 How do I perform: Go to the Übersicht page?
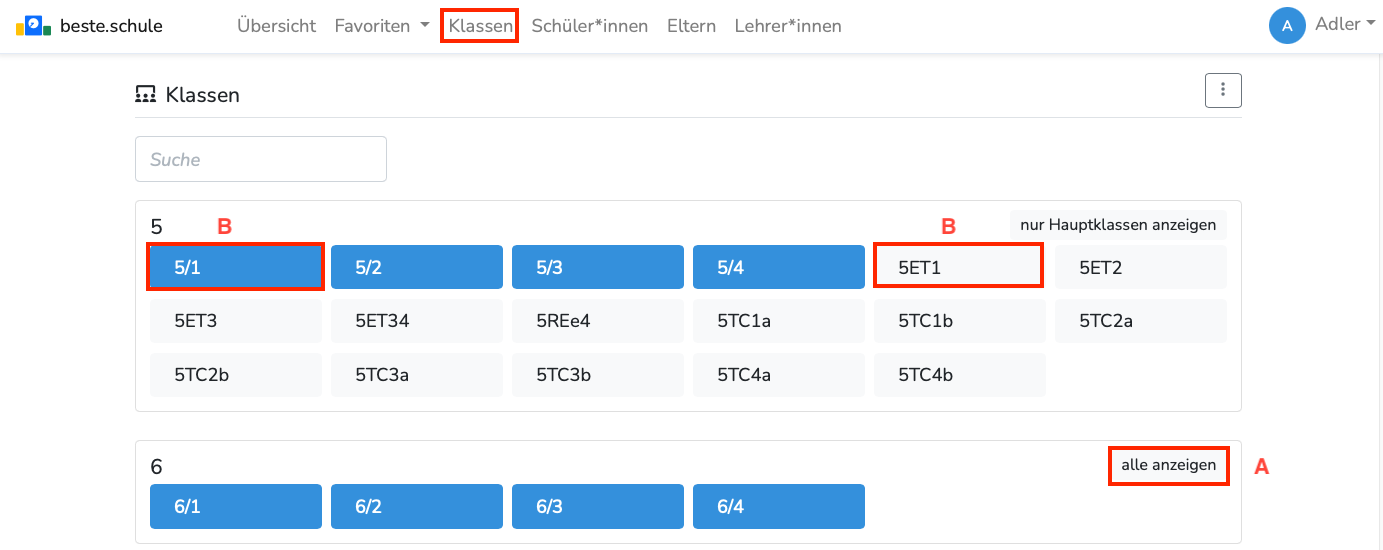click(x=276, y=26)
